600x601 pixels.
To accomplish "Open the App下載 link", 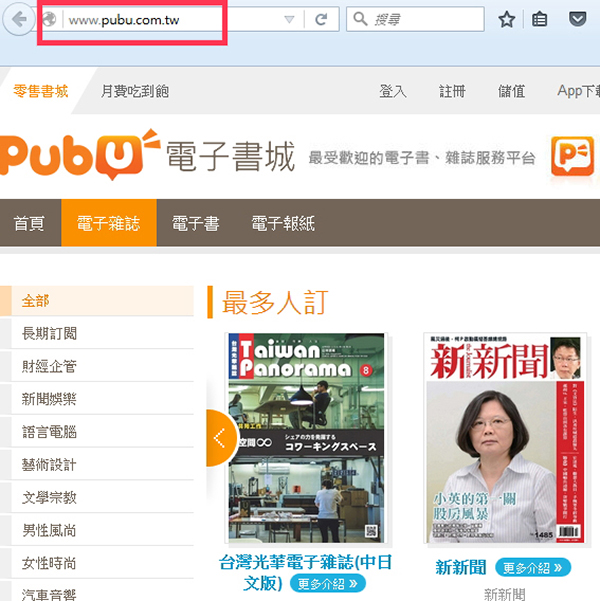I will click(579, 91).
